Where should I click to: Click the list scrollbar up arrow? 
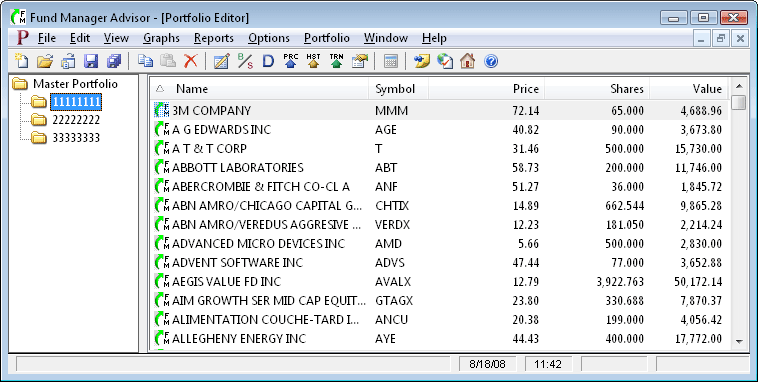tap(739, 87)
